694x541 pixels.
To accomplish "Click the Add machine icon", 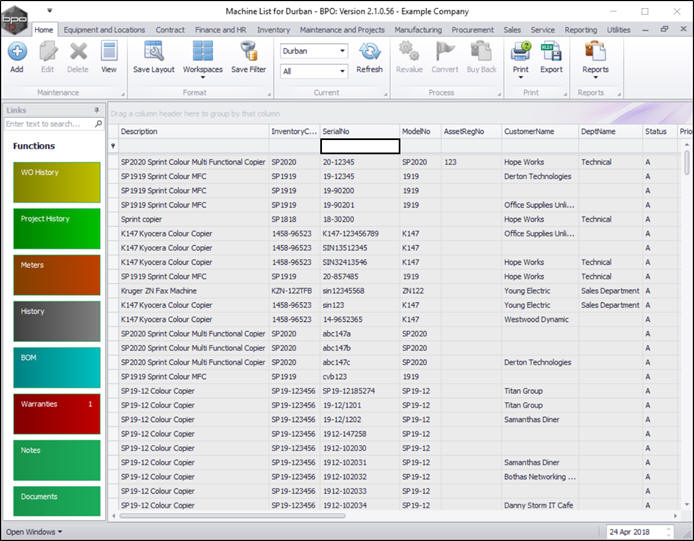I will [17, 56].
